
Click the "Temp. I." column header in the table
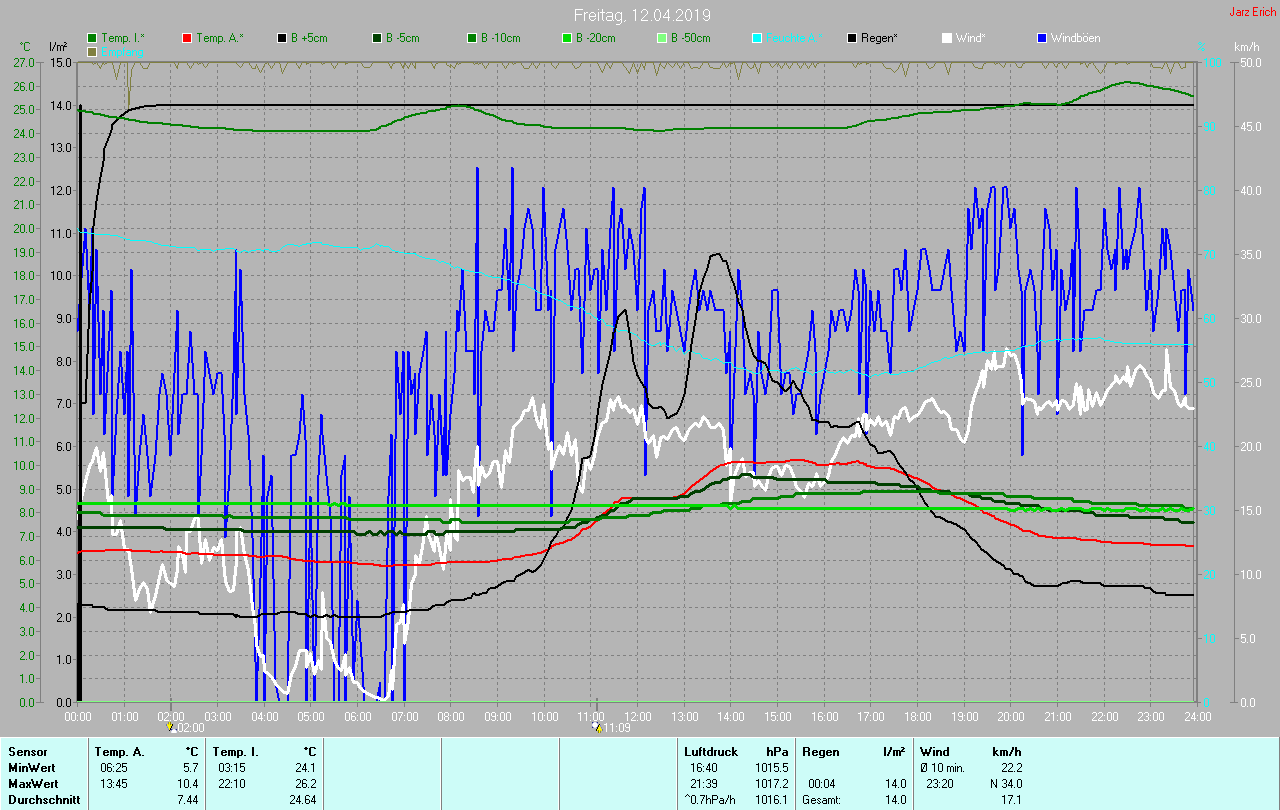235,751
